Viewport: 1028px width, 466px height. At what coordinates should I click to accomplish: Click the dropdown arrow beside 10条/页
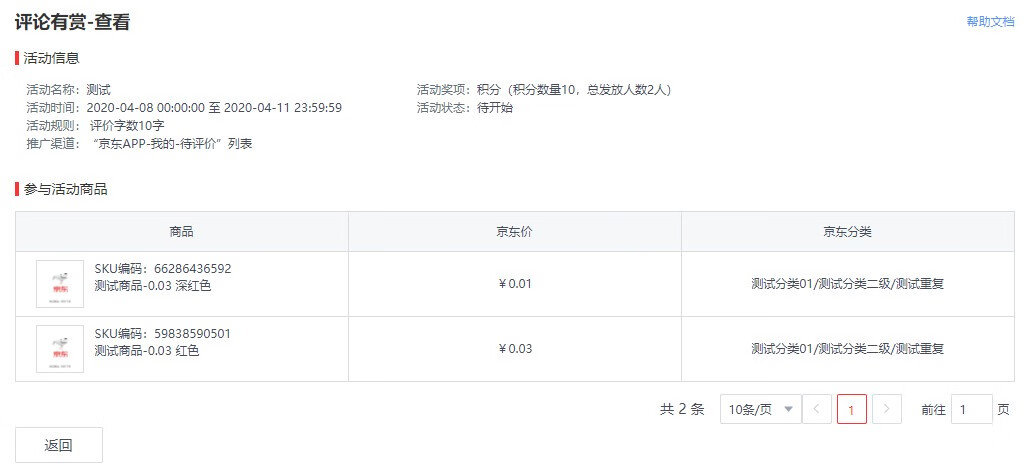point(789,409)
